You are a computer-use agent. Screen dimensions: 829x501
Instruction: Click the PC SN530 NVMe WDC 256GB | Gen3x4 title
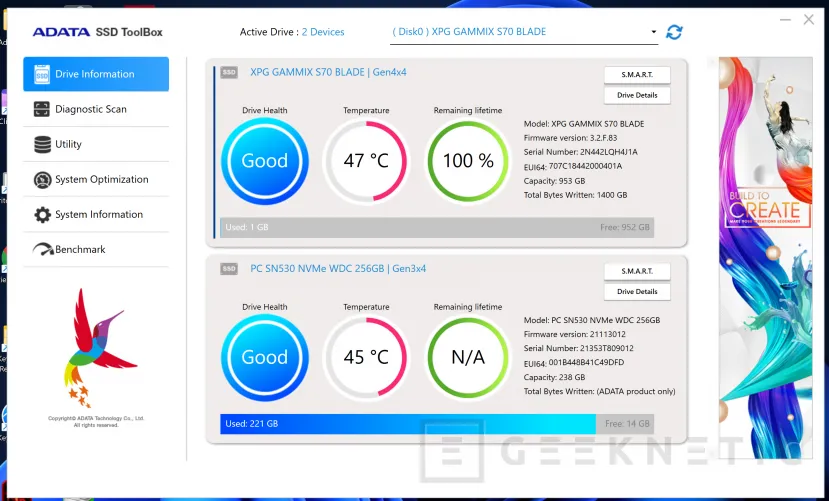click(338, 269)
